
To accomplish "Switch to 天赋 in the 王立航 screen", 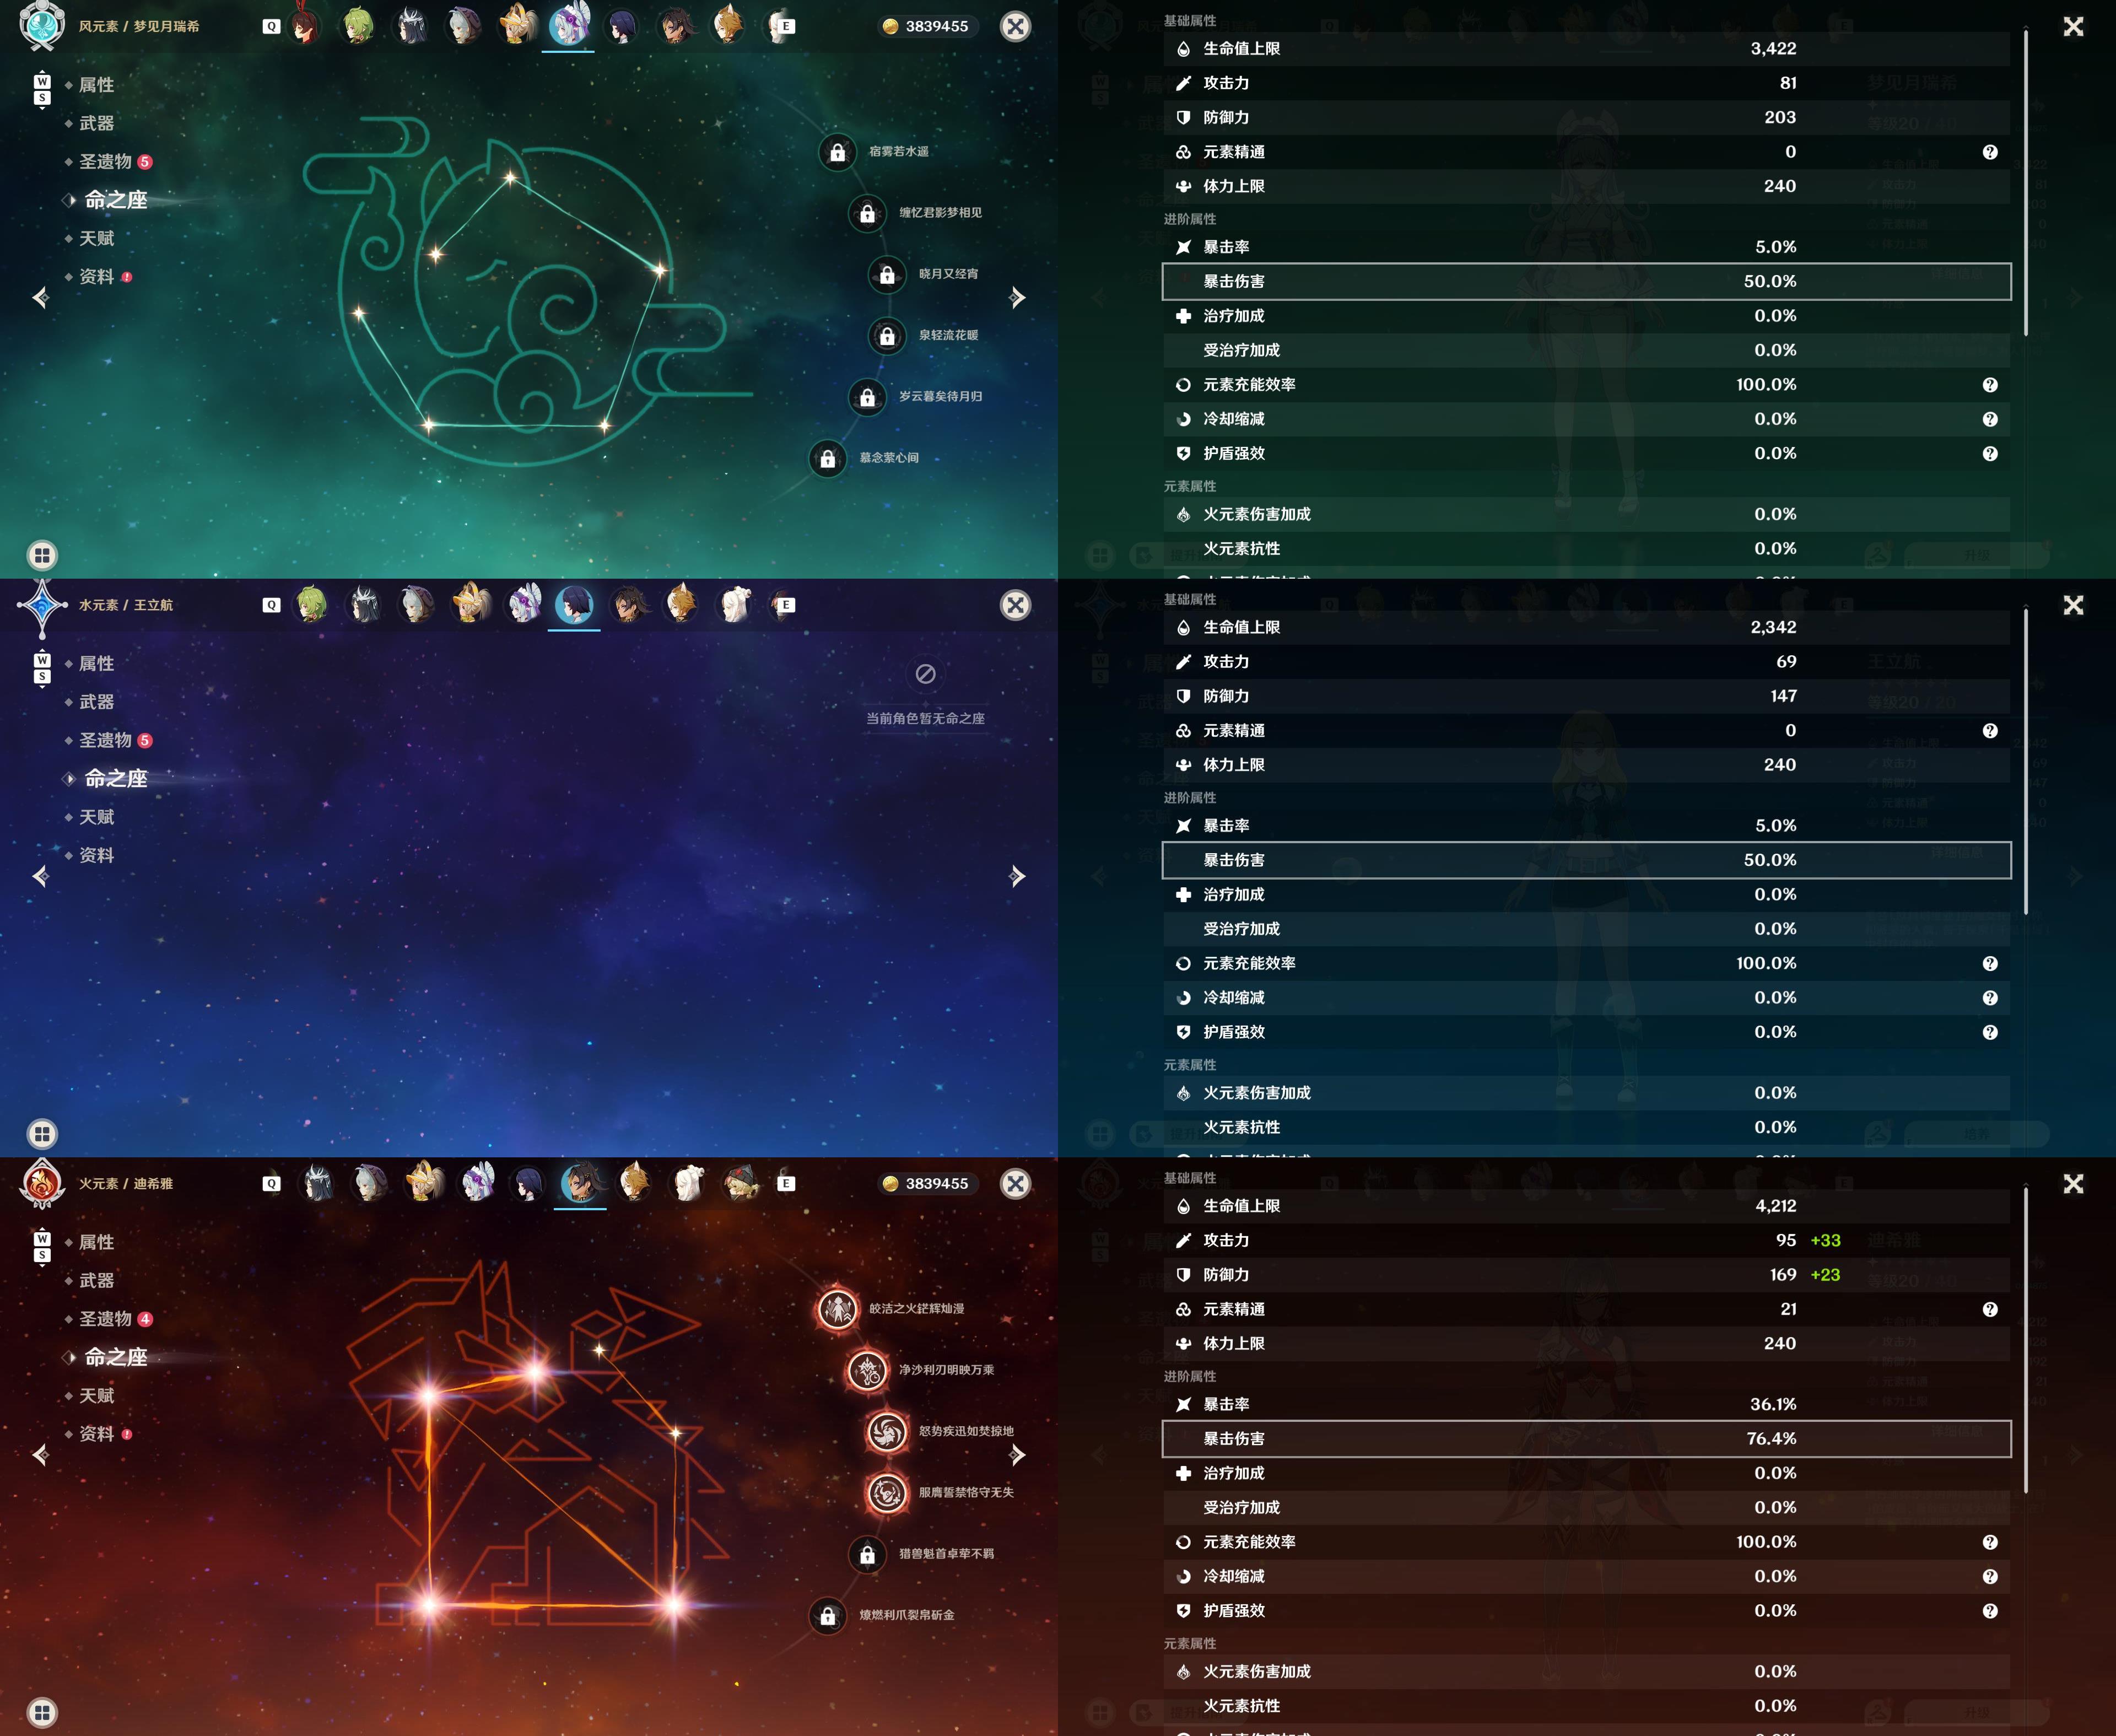I will [x=96, y=817].
